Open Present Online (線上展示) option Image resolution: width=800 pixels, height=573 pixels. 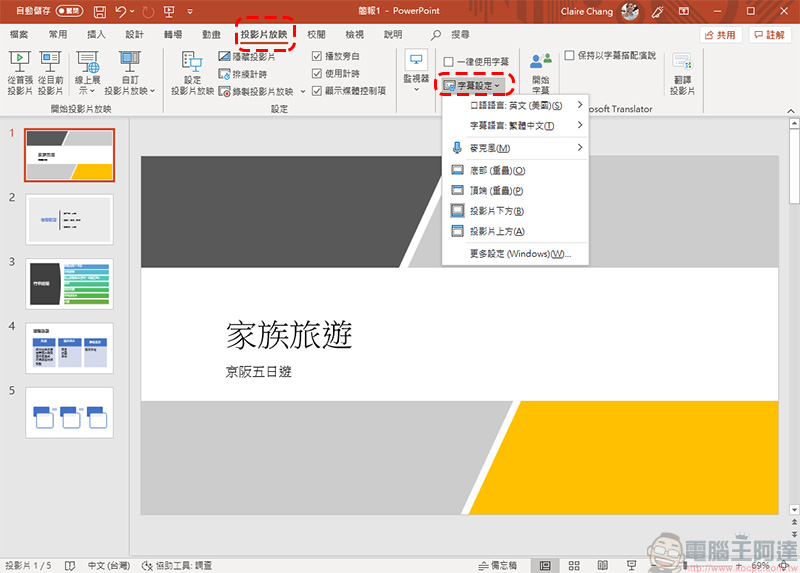click(87, 73)
